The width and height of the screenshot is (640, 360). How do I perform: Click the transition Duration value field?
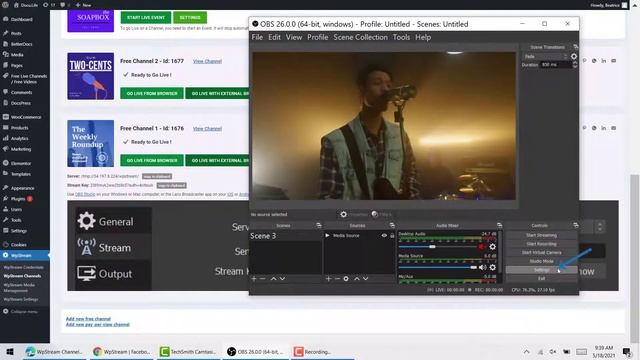pyautogui.click(x=556, y=64)
